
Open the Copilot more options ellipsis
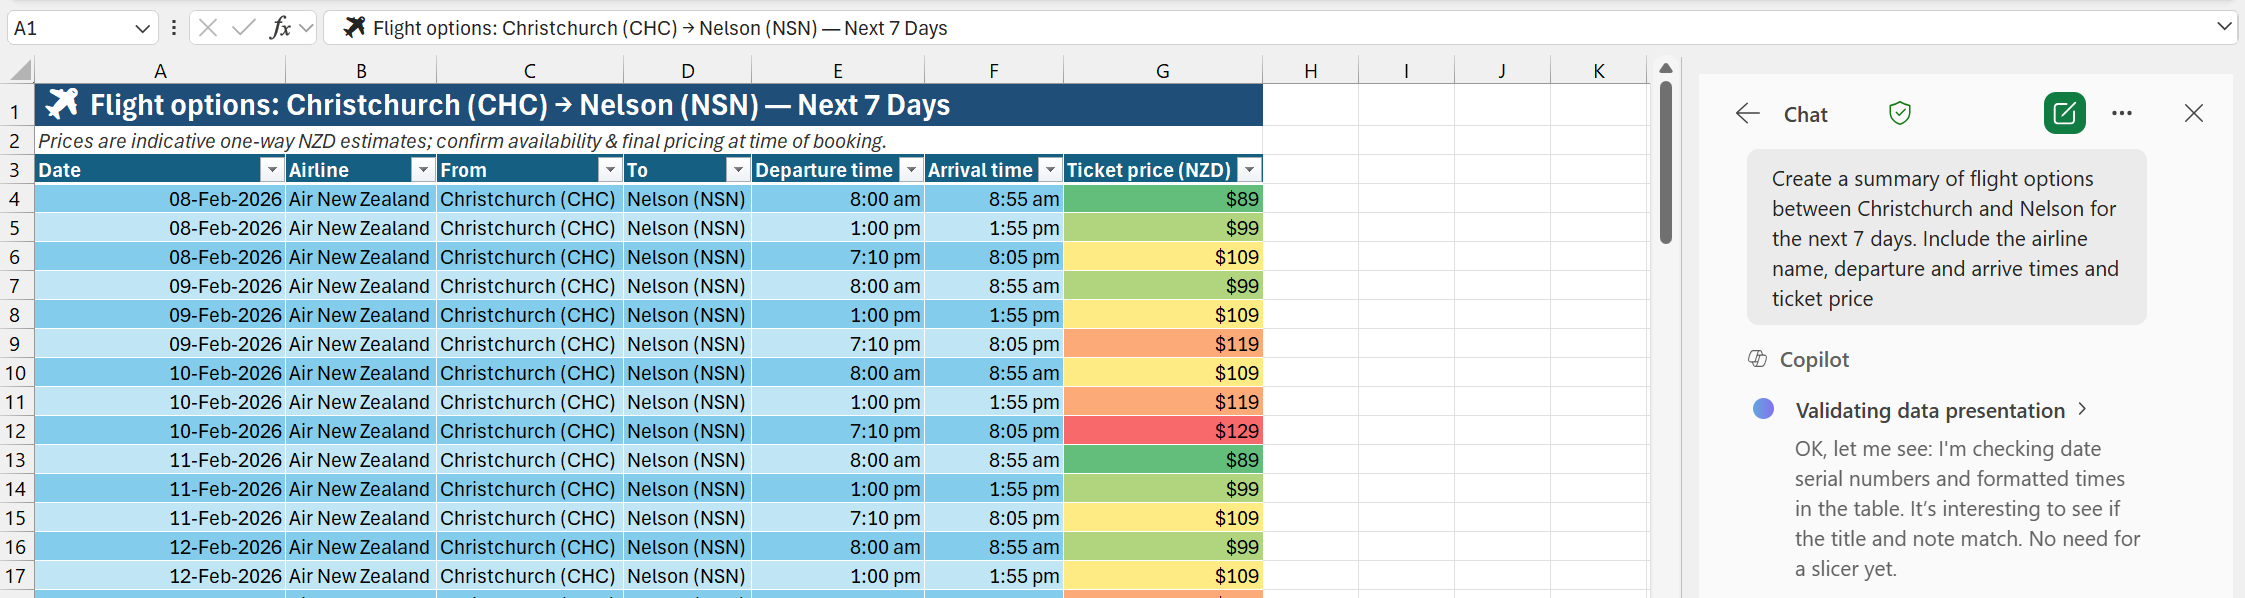(x=2121, y=114)
